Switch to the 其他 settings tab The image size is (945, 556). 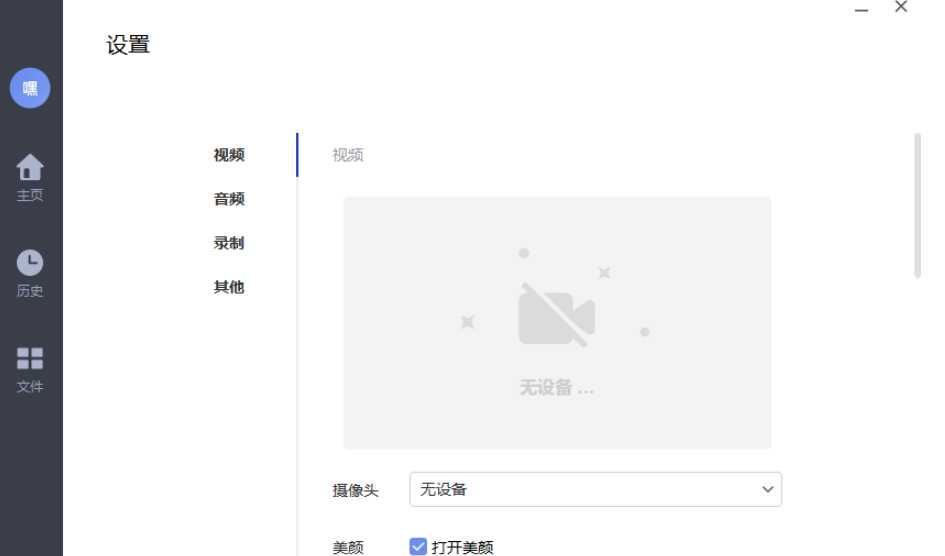(x=229, y=287)
